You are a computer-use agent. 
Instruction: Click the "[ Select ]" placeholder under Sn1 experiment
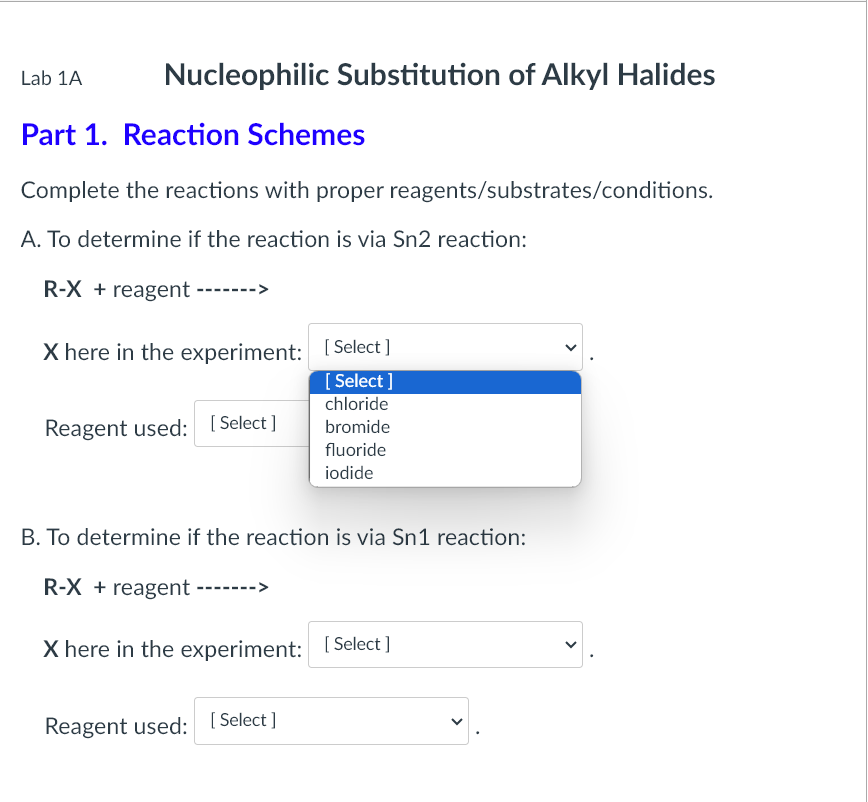point(356,644)
